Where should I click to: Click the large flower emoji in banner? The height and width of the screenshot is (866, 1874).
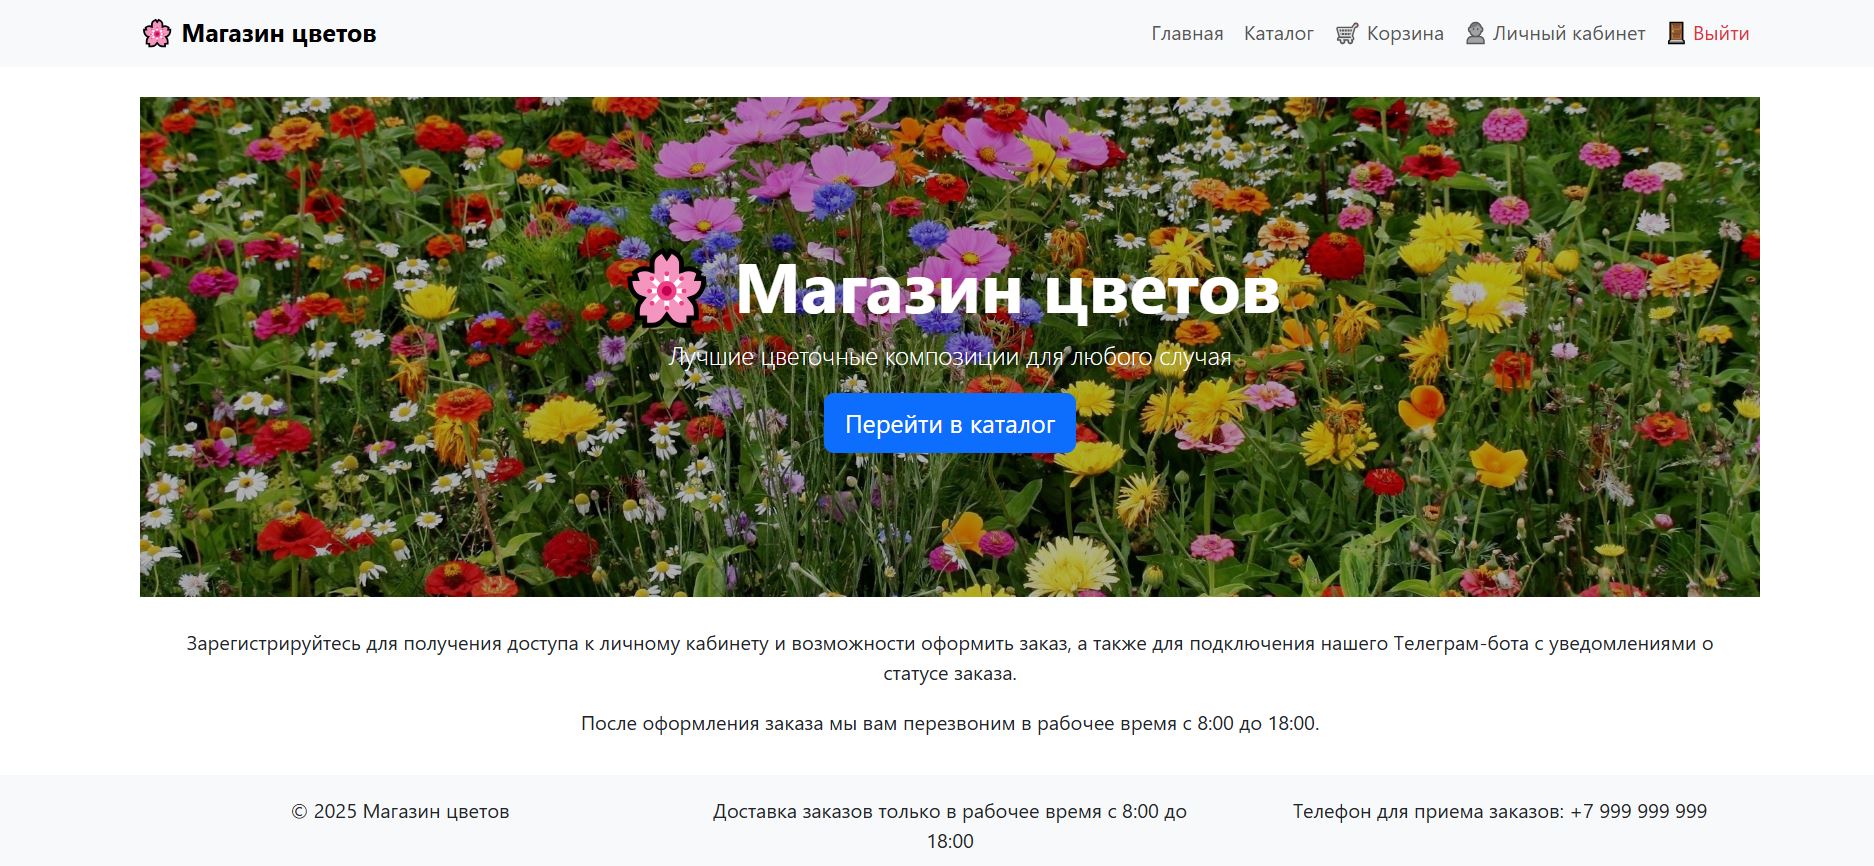[x=667, y=289]
